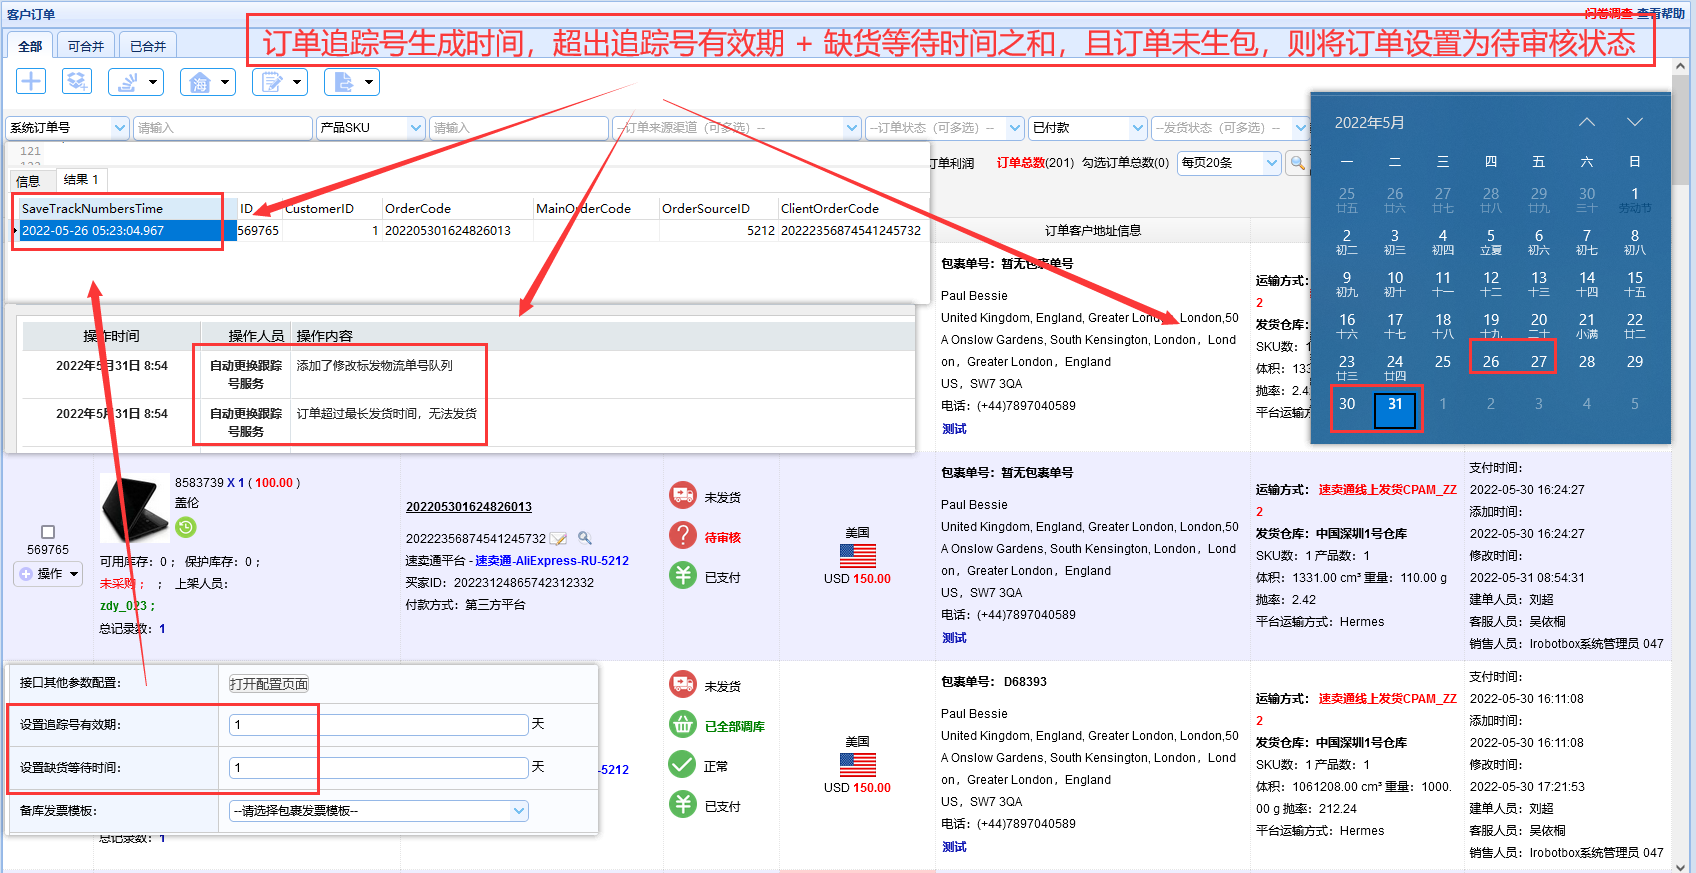
Task: Switch to the 可合并 tab
Action: click(x=86, y=46)
